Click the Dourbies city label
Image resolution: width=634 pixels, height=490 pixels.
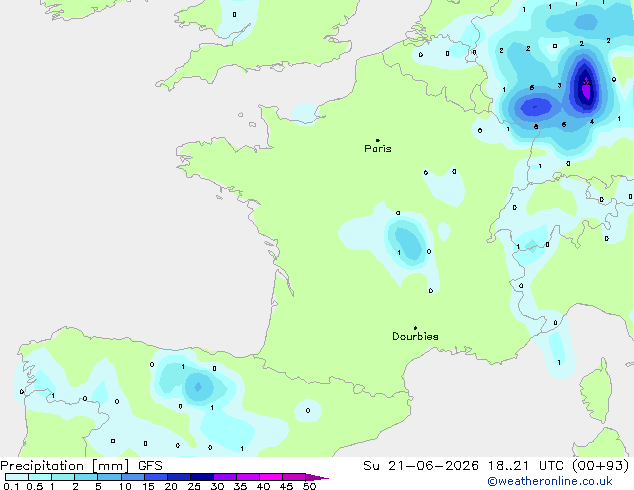(415, 336)
